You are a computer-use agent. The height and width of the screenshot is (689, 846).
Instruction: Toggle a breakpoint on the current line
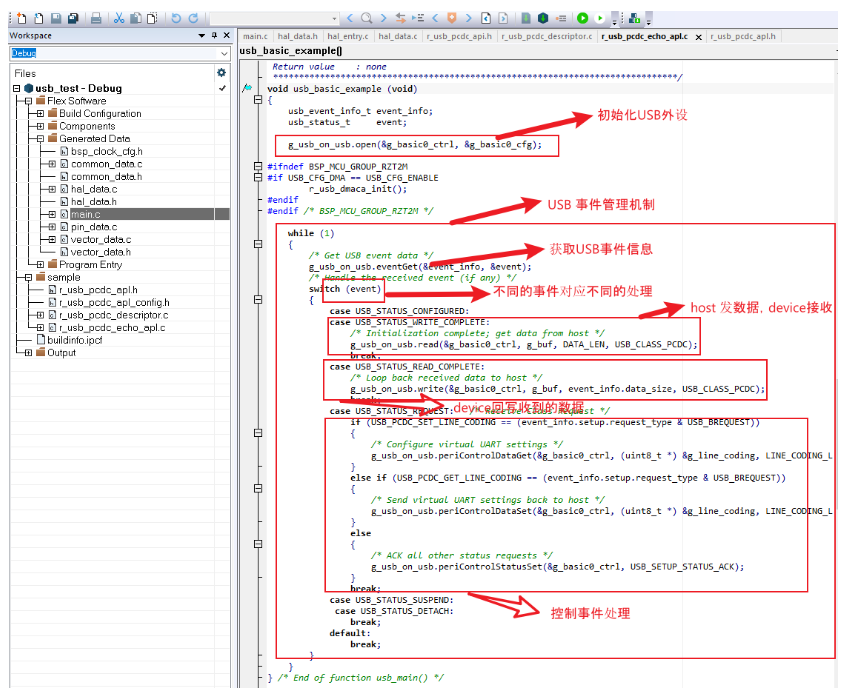pyautogui.click(x=561, y=18)
